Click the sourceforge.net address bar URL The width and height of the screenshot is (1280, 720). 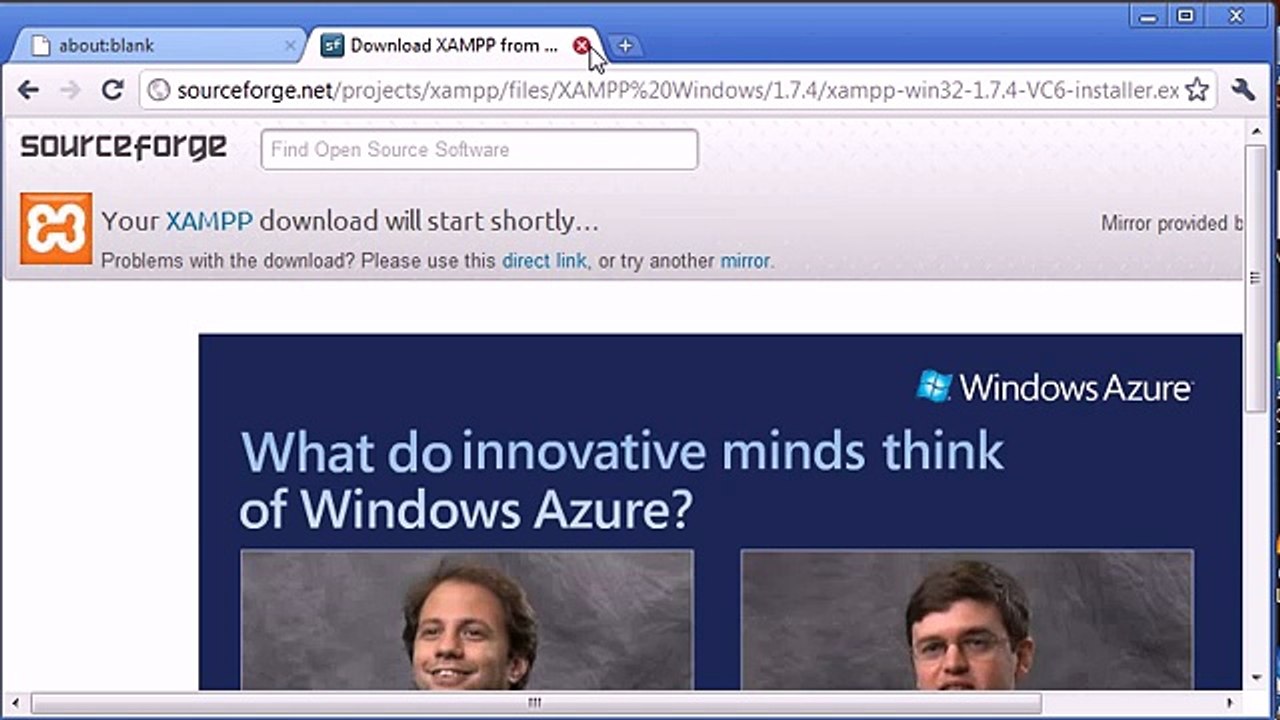pyautogui.click(x=678, y=91)
